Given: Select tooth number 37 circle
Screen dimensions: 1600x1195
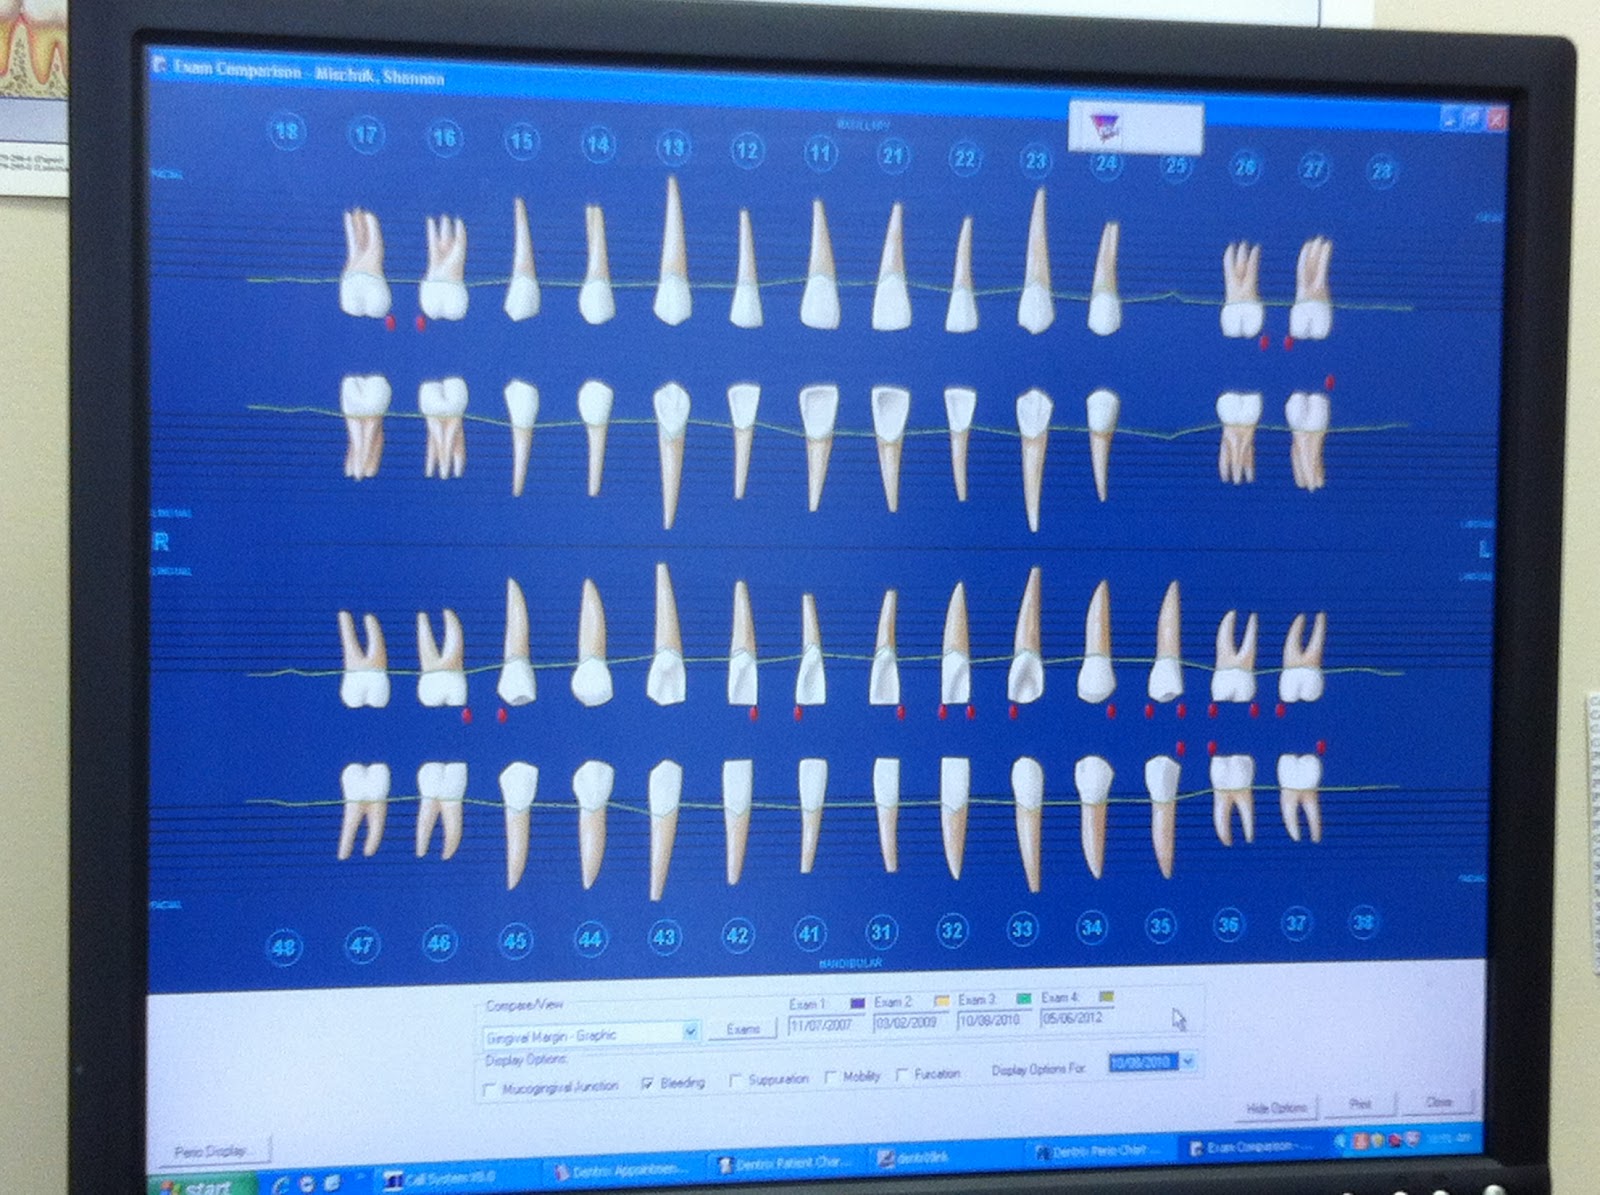Looking at the screenshot, I should [x=1296, y=922].
